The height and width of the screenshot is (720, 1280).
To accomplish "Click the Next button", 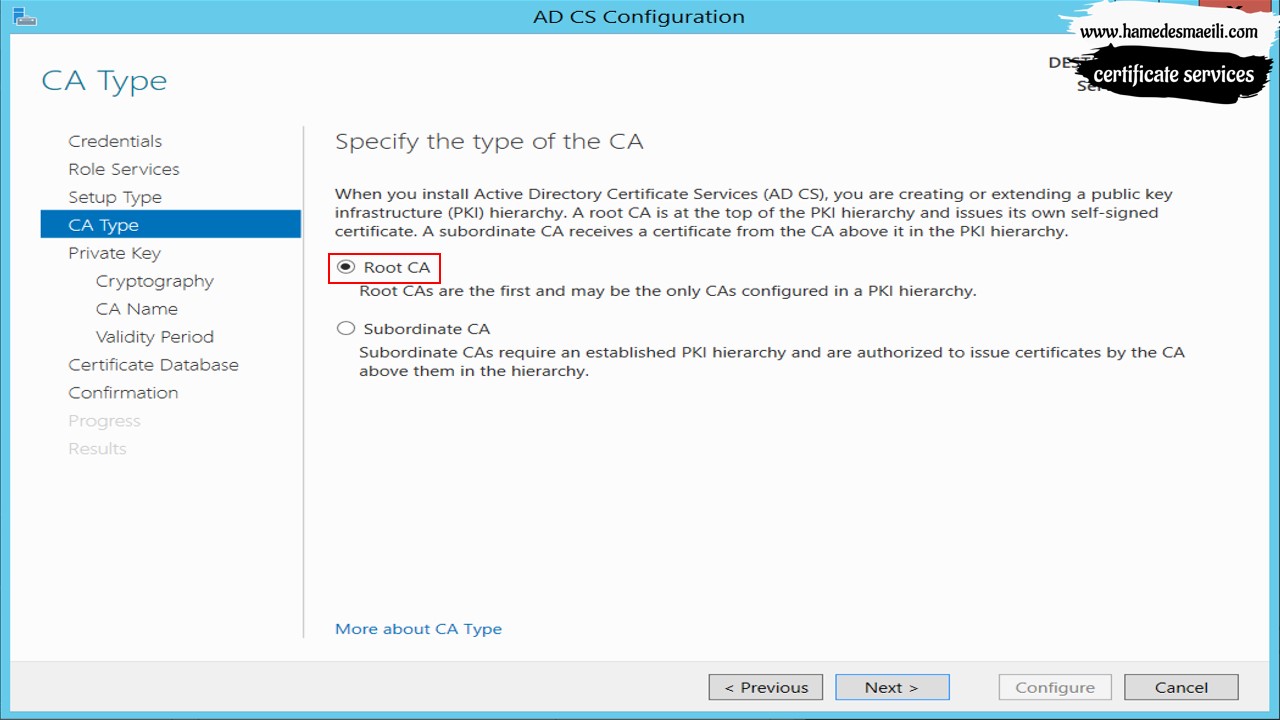I will click(892, 687).
